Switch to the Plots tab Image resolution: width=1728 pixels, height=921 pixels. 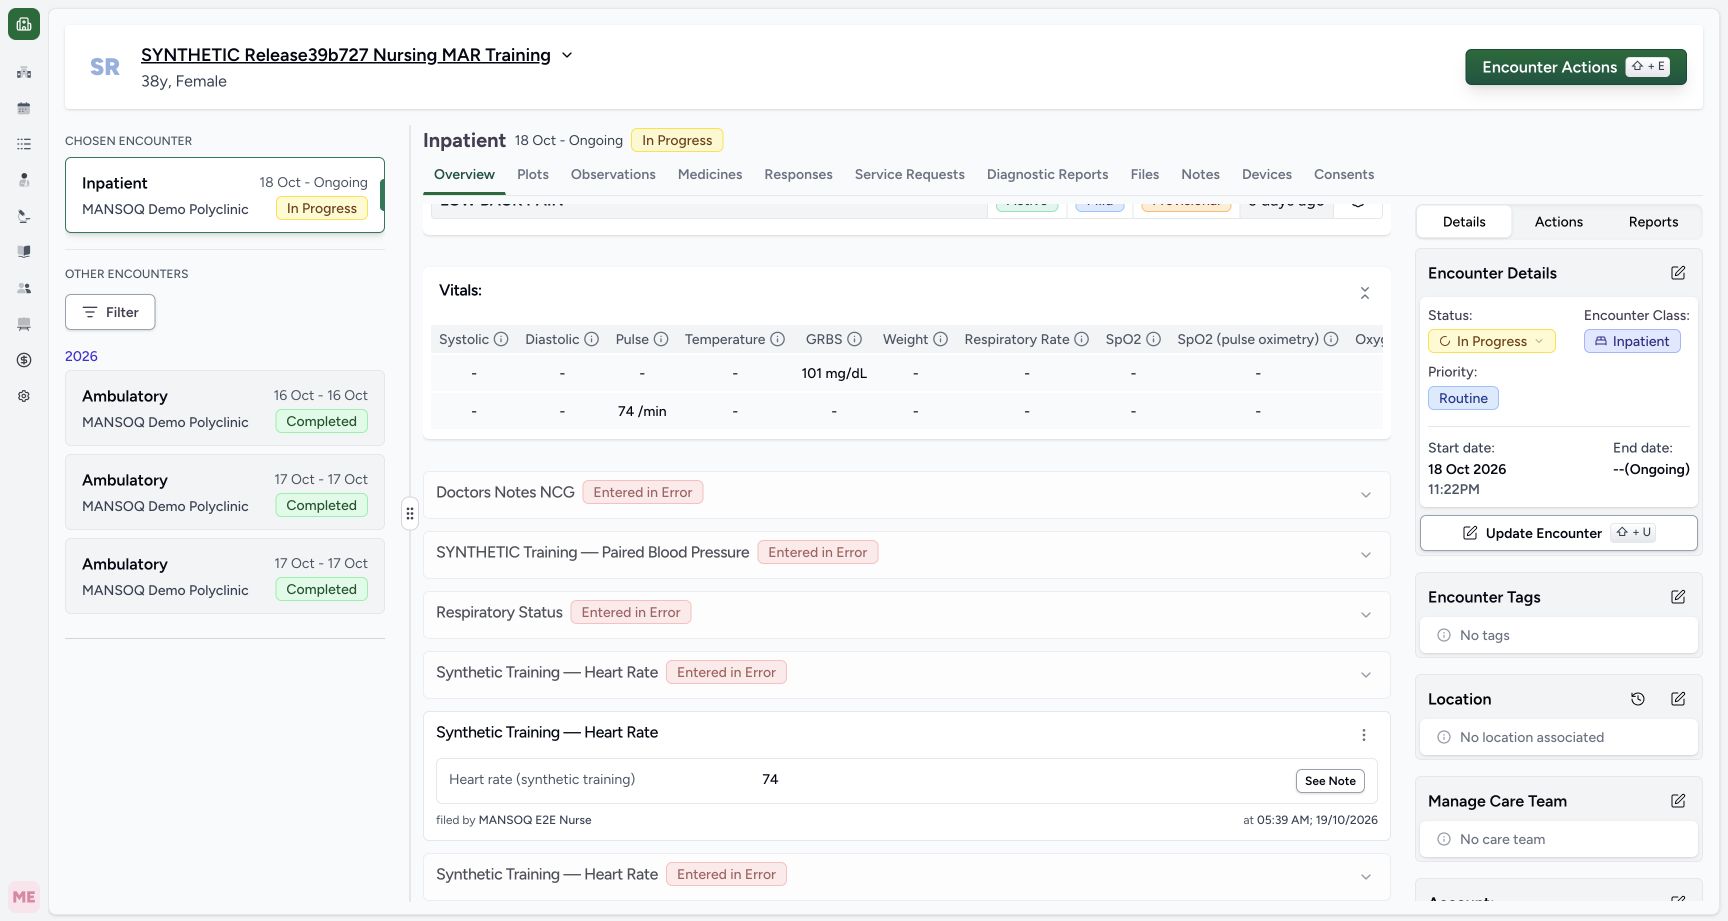coord(533,174)
